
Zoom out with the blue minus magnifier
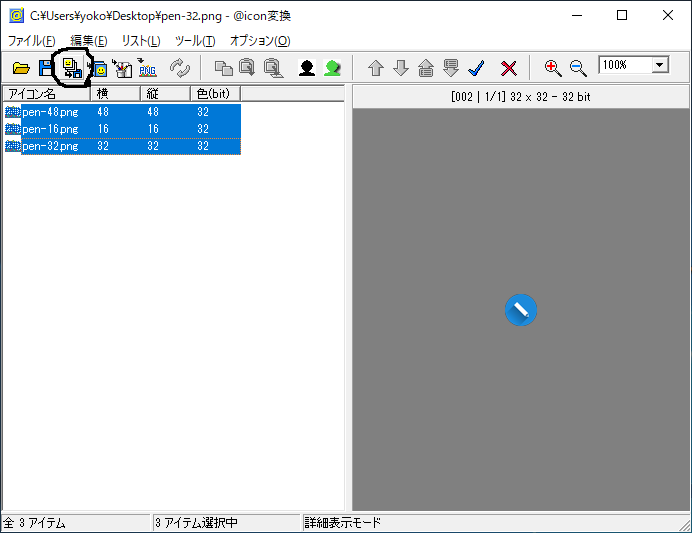578,68
